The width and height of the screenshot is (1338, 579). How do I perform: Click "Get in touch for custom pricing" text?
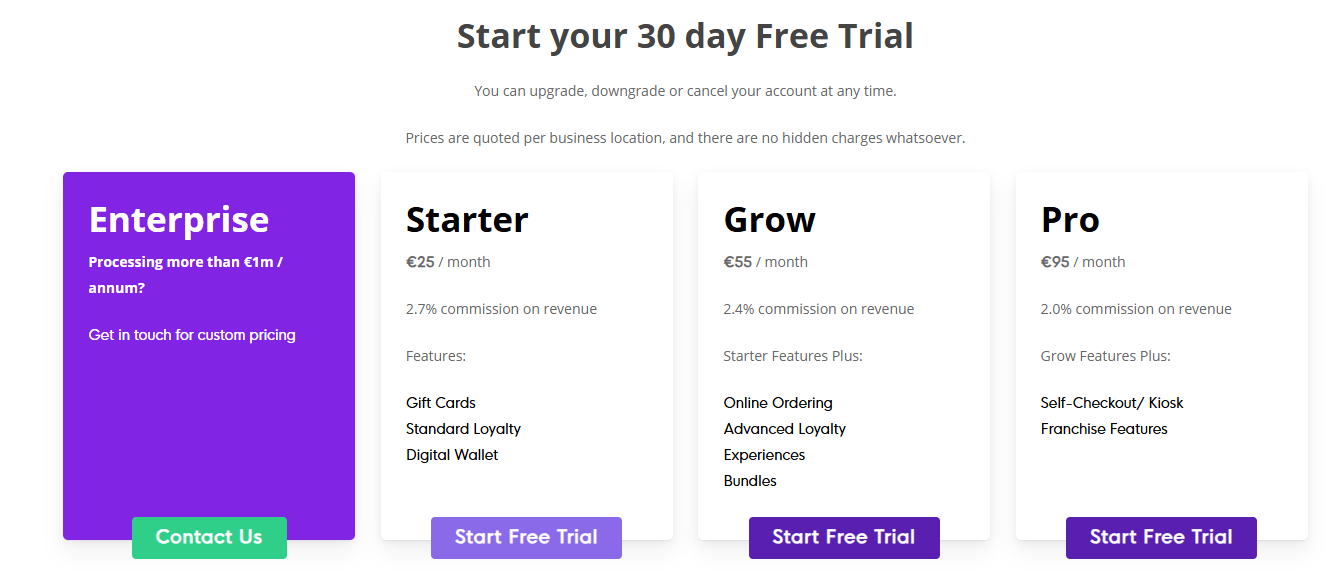point(192,335)
